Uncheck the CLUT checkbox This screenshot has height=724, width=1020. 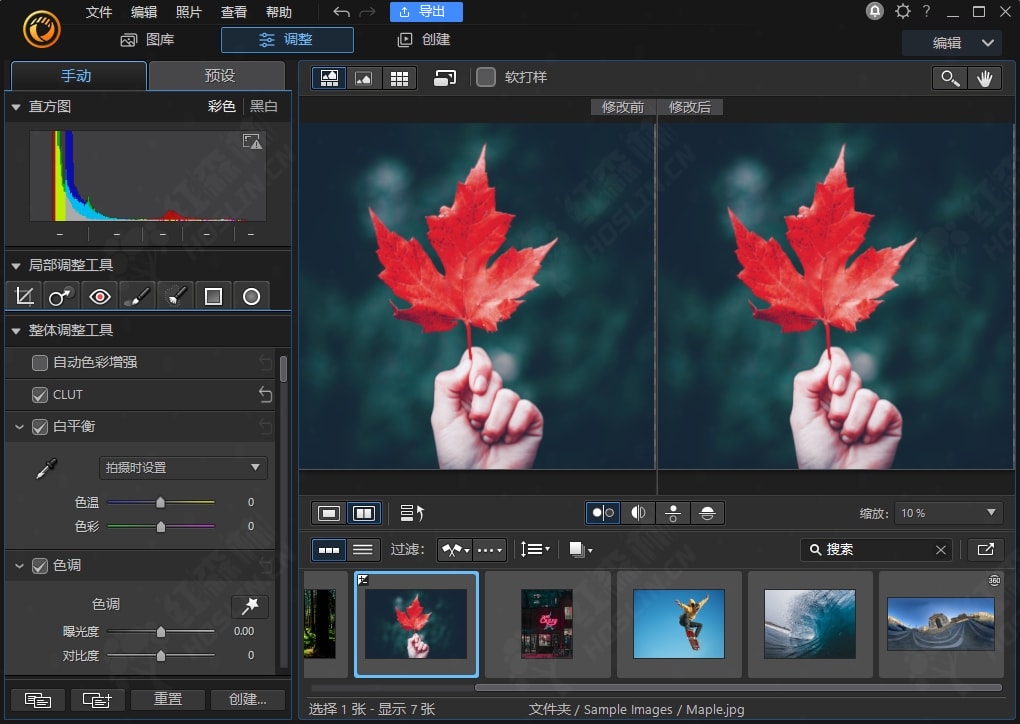pyautogui.click(x=40, y=394)
